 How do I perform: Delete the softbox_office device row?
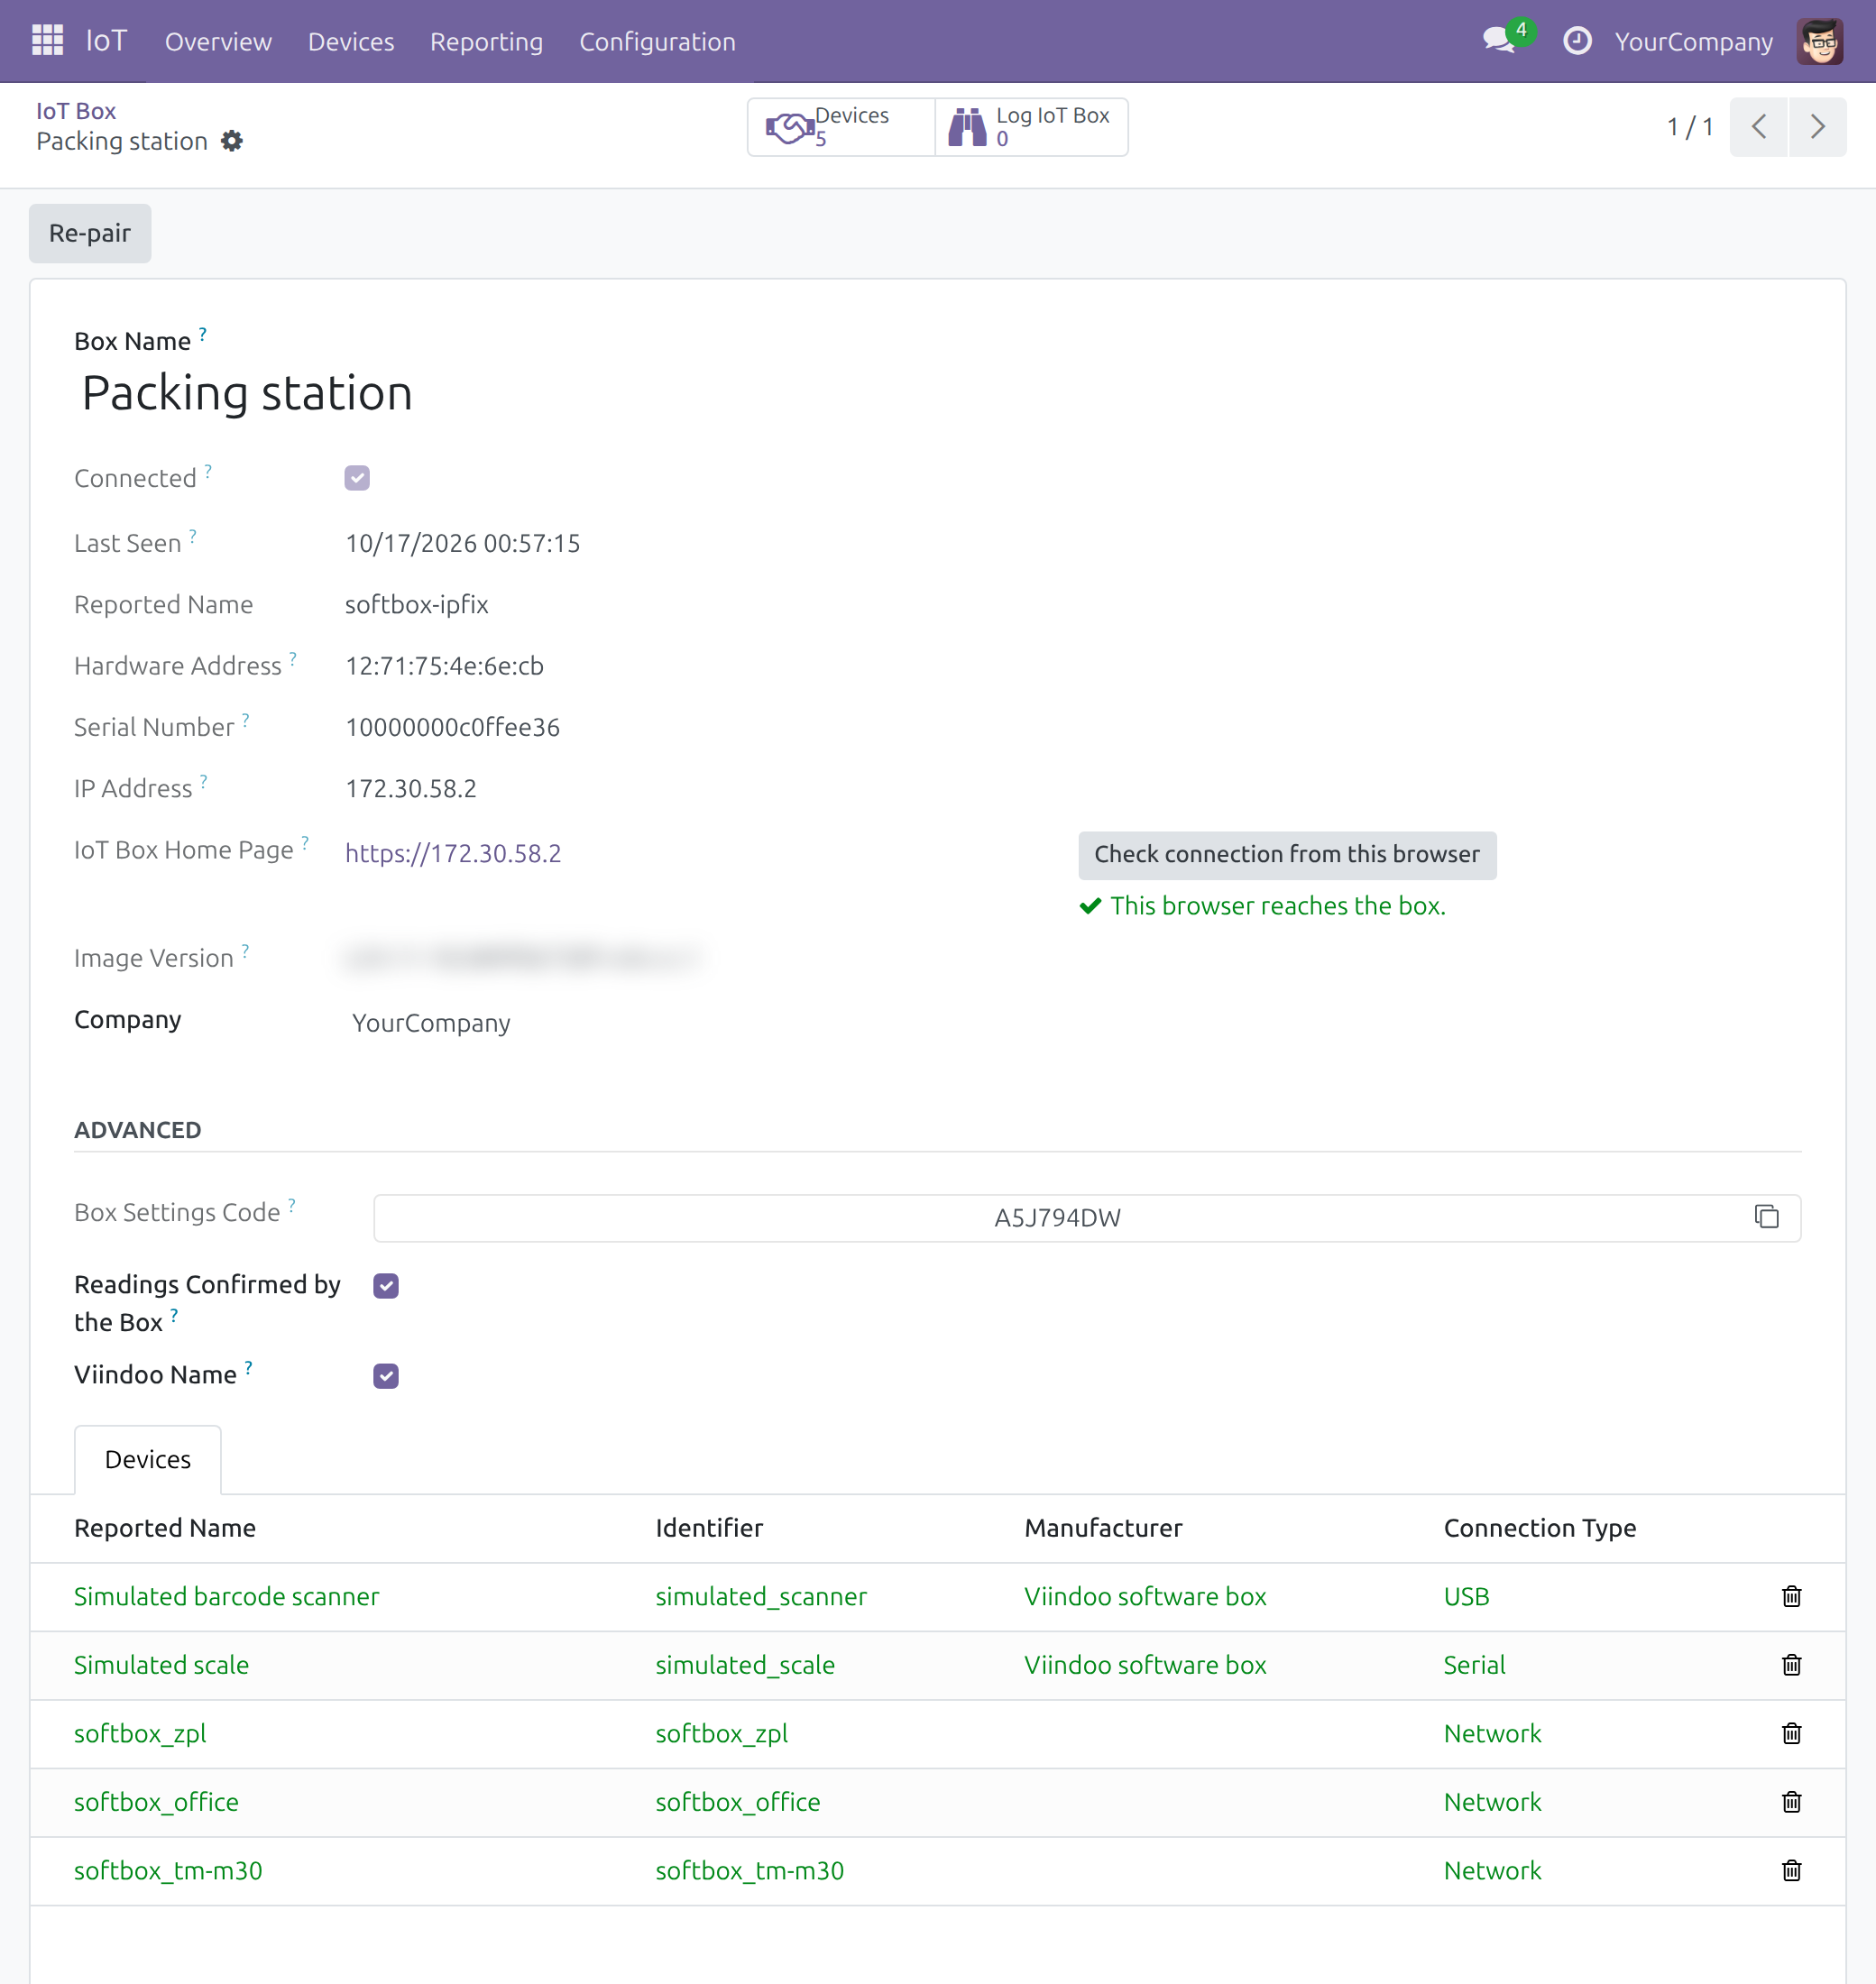point(1791,1802)
